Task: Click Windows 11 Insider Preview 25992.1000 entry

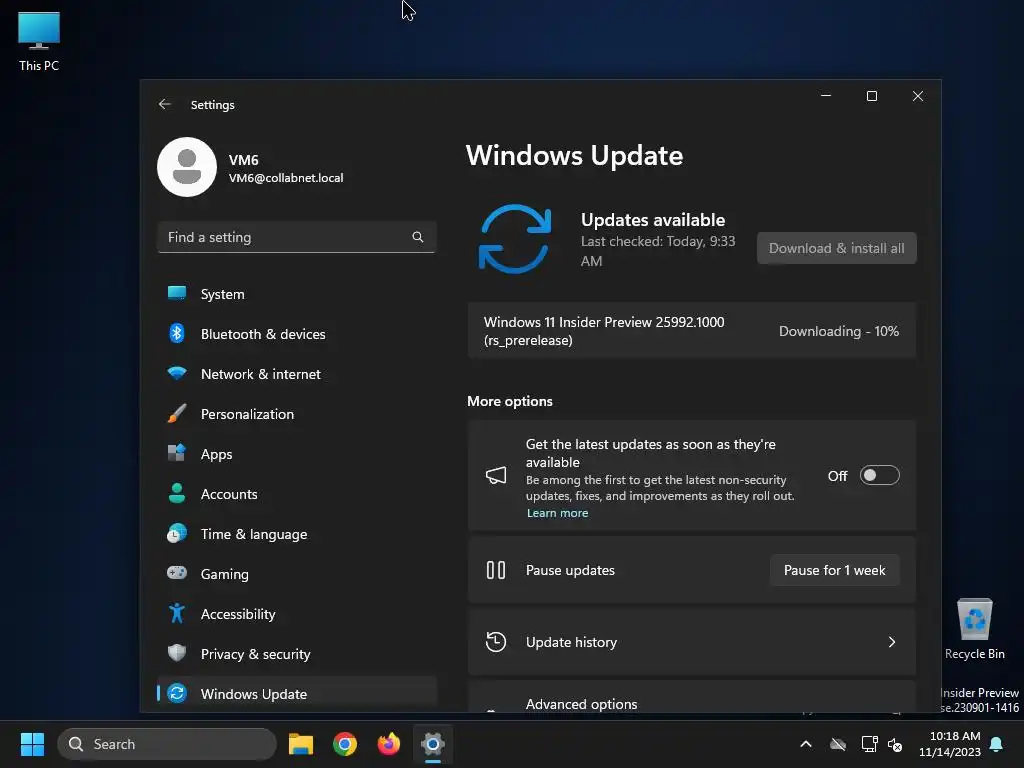Action: point(692,331)
